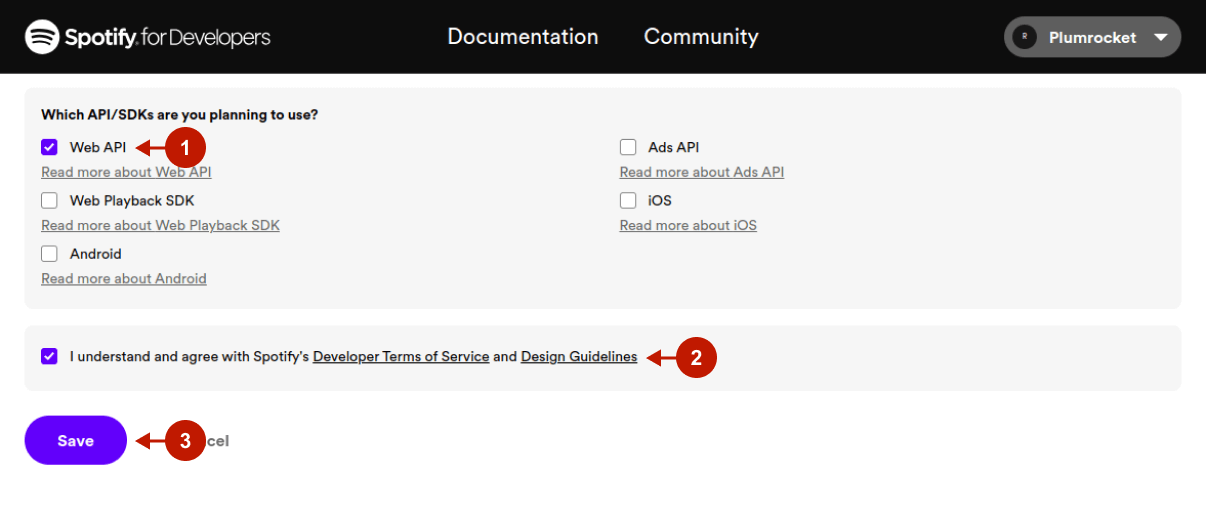Viewport: 1206px width, 514px height.
Task: Open the Design Guidelines link
Action: point(578,357)
